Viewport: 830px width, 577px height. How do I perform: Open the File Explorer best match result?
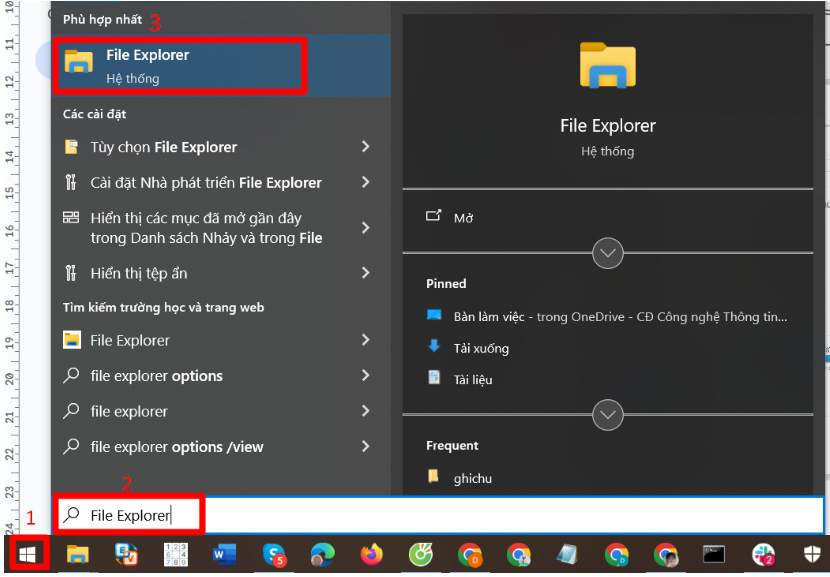point(221,66)
